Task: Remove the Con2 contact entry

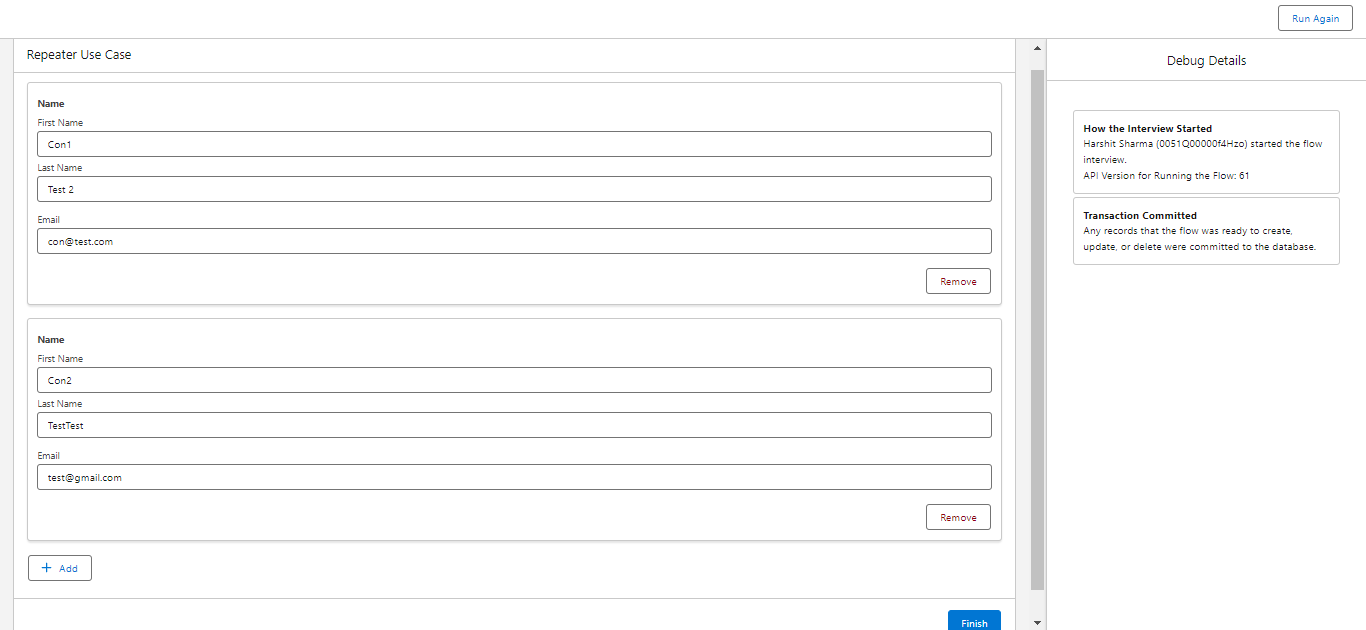Action: coord(958,517)
